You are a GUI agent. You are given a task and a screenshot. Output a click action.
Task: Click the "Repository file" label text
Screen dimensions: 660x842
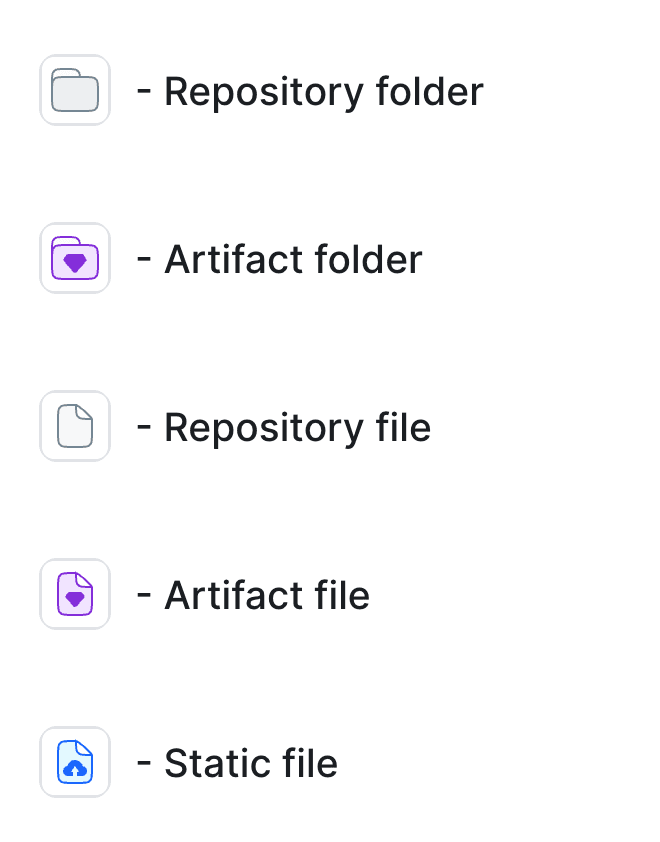[297, 428]
